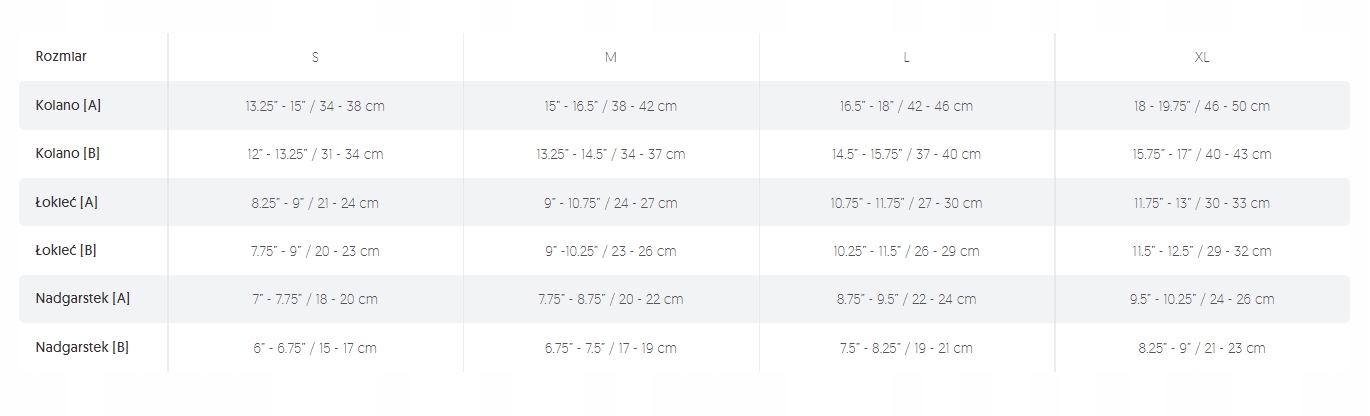Viewport: 1370px width, 416px height.
Task: Click the 38 - 42 cm knee cell
Action: [x=611, y=106]
